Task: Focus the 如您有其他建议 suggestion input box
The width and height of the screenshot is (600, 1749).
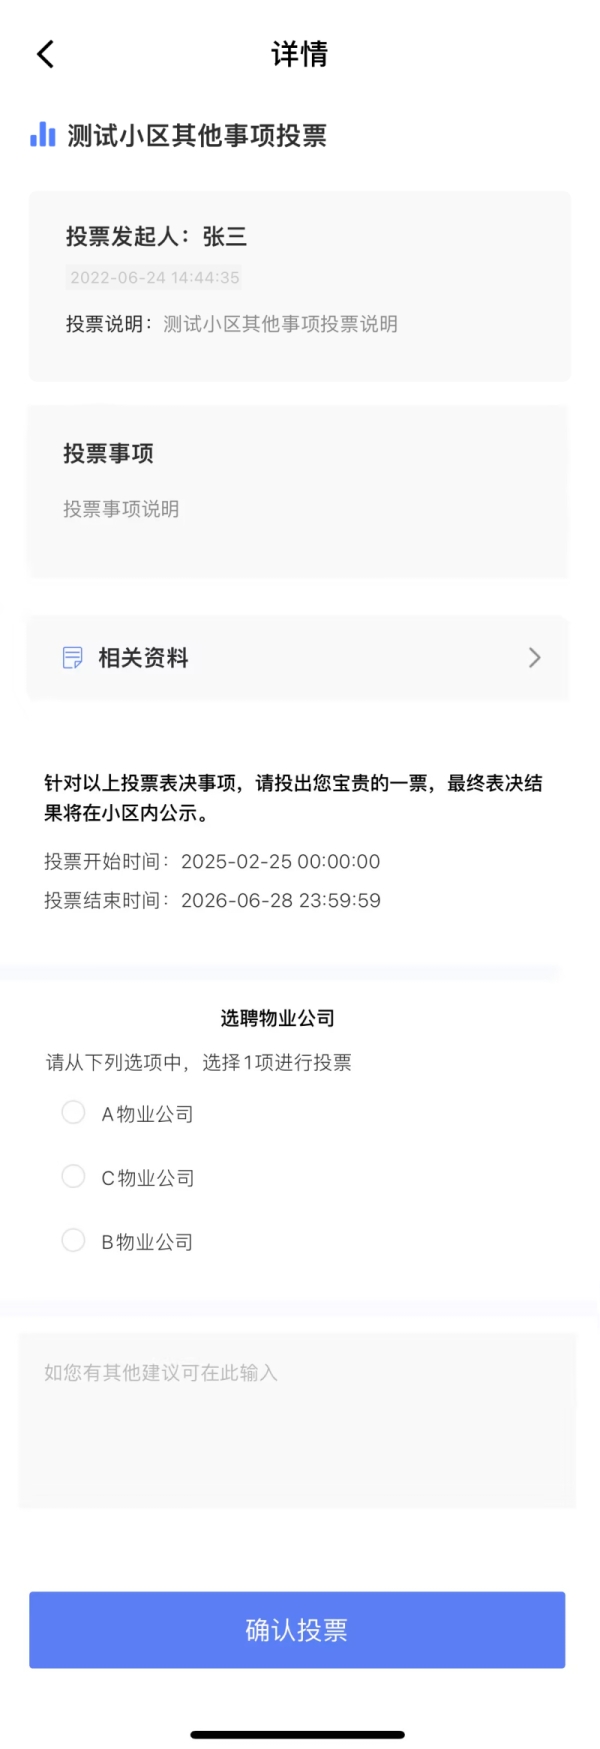Action: pyautogui.click(x=297, y=1420)
